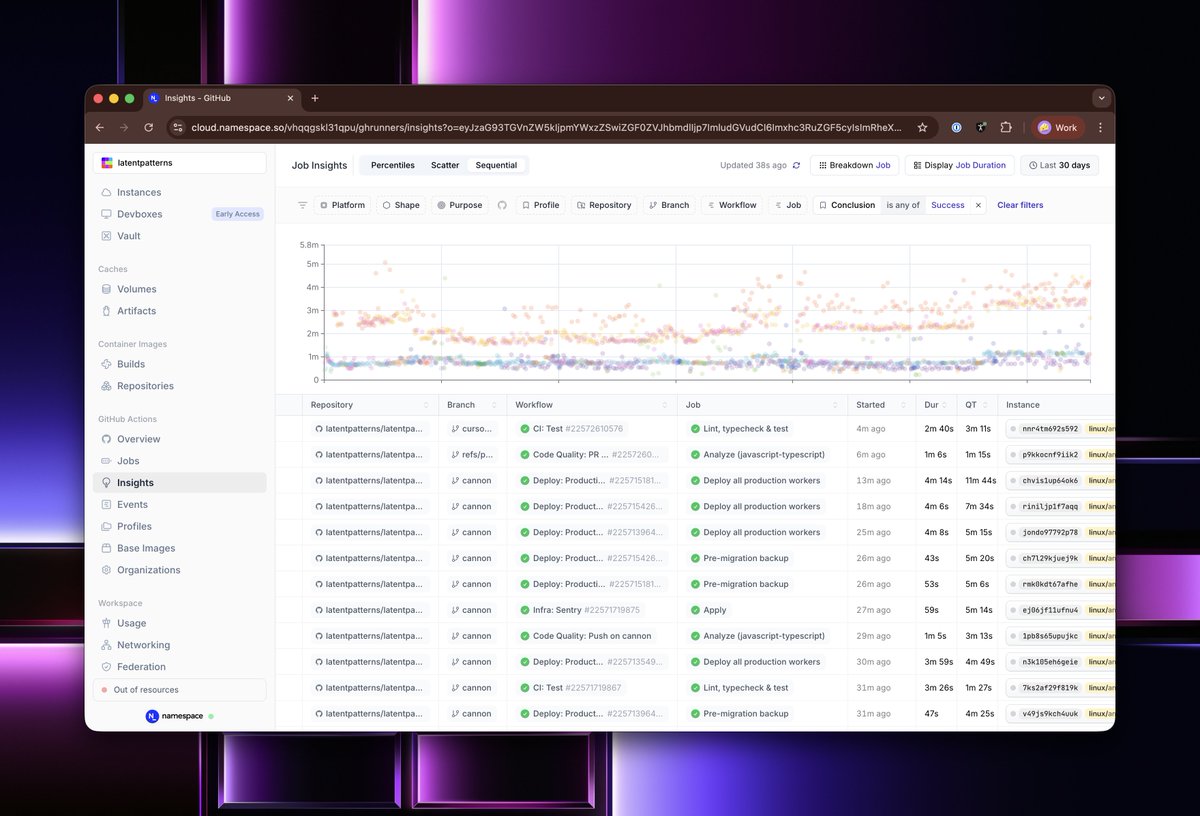Add a Job filter
Screen dimensions: 1200x816
coord(788,205)
